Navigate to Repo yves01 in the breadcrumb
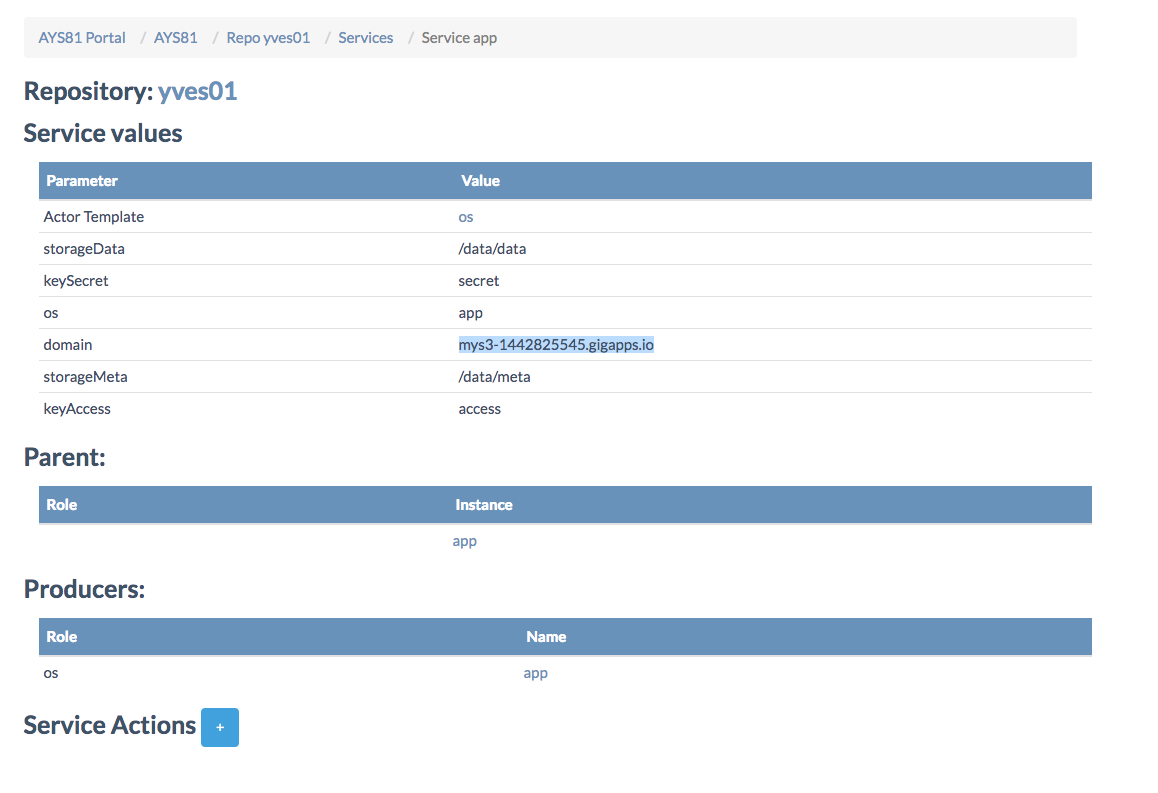This screenshot has height=793, width=1158. [x=268, y=38]
